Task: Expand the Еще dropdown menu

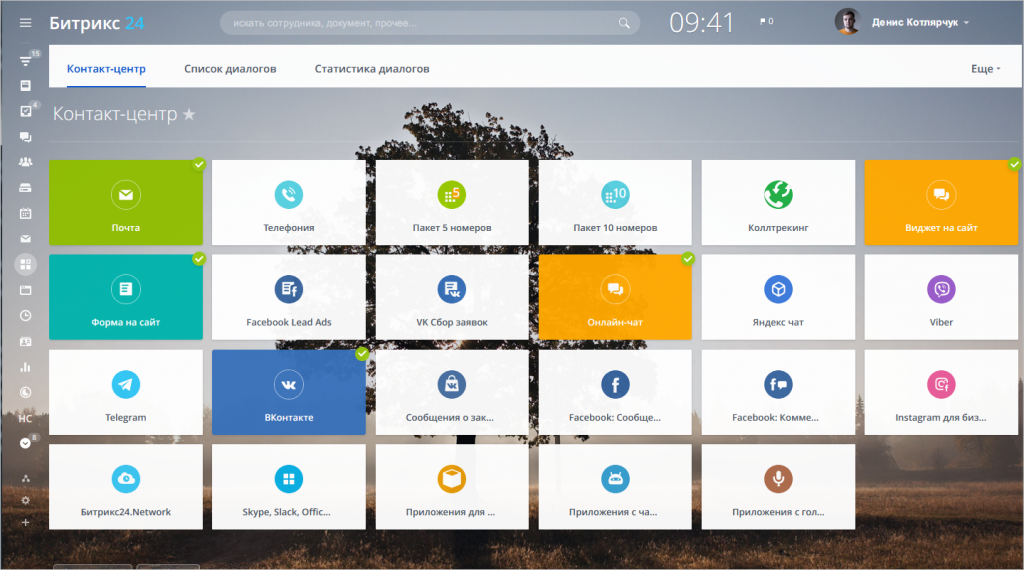Action: 985,69
